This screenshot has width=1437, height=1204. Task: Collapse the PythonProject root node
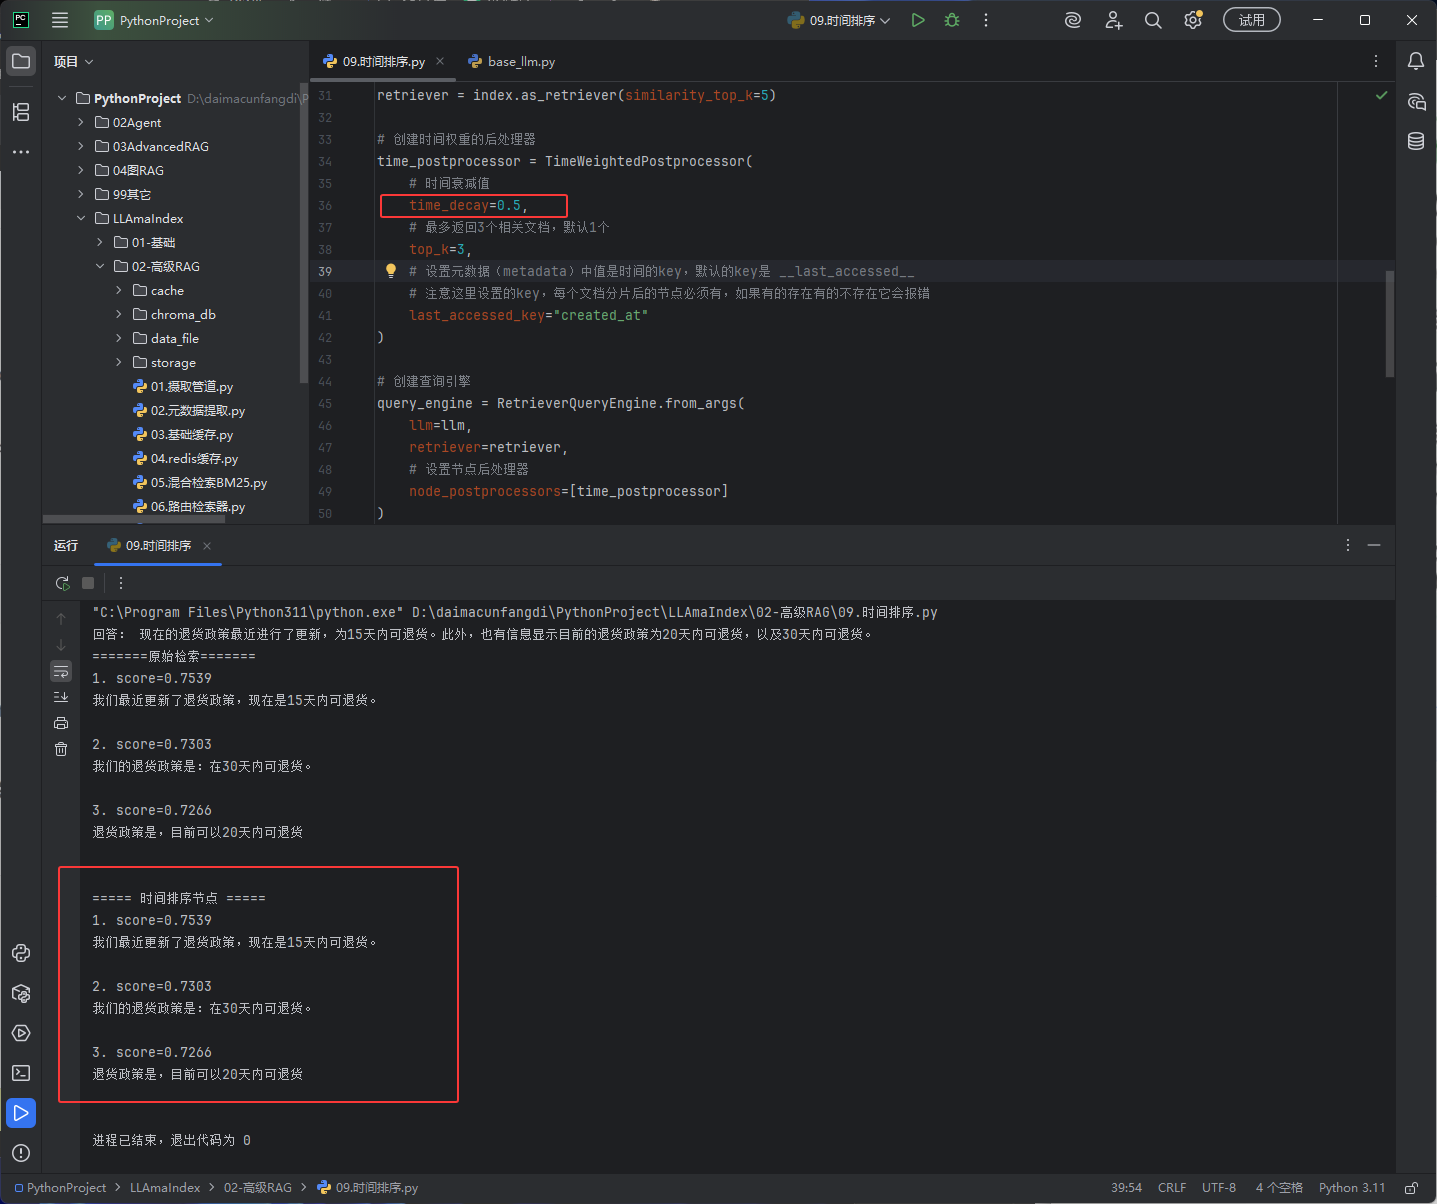tap(62, 98)
